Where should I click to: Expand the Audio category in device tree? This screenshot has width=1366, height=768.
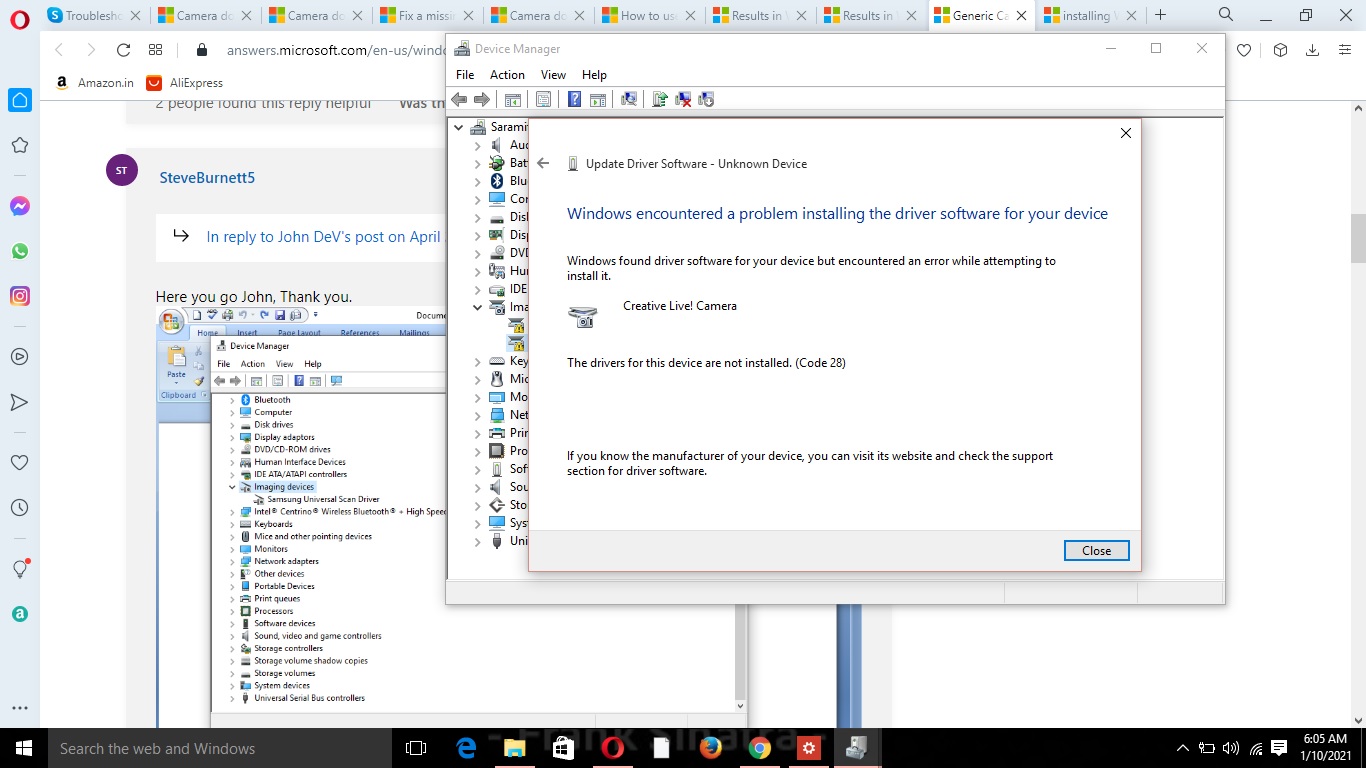click(x=477, y=145)
